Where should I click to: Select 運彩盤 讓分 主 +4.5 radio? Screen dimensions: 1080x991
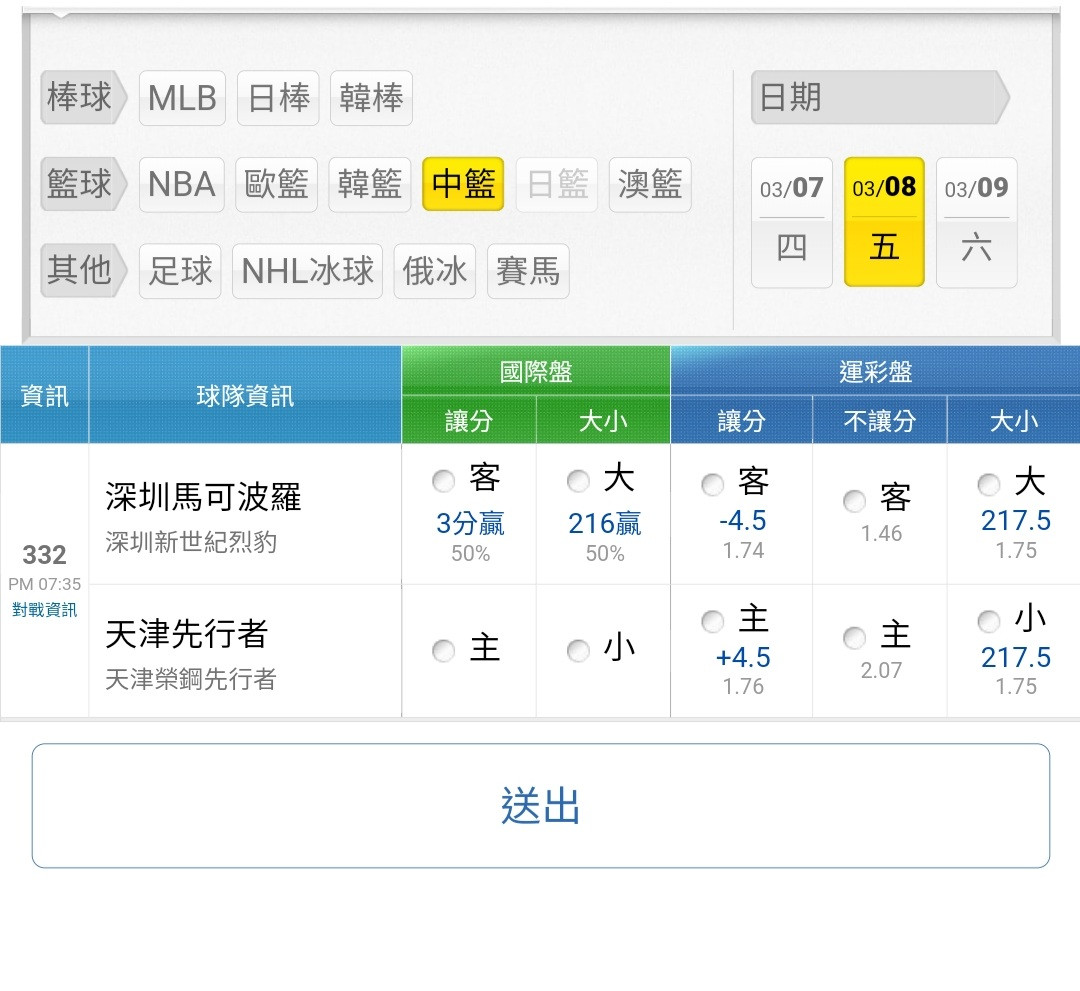pos(712,622)
